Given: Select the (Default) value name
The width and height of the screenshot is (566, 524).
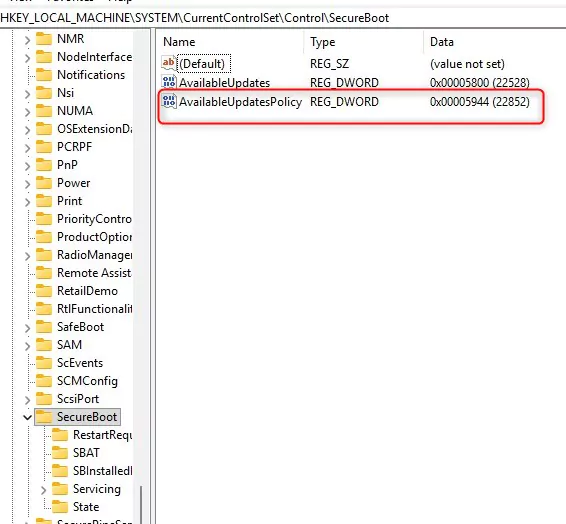Looking at the screenshot, I should tap(202, 64).
